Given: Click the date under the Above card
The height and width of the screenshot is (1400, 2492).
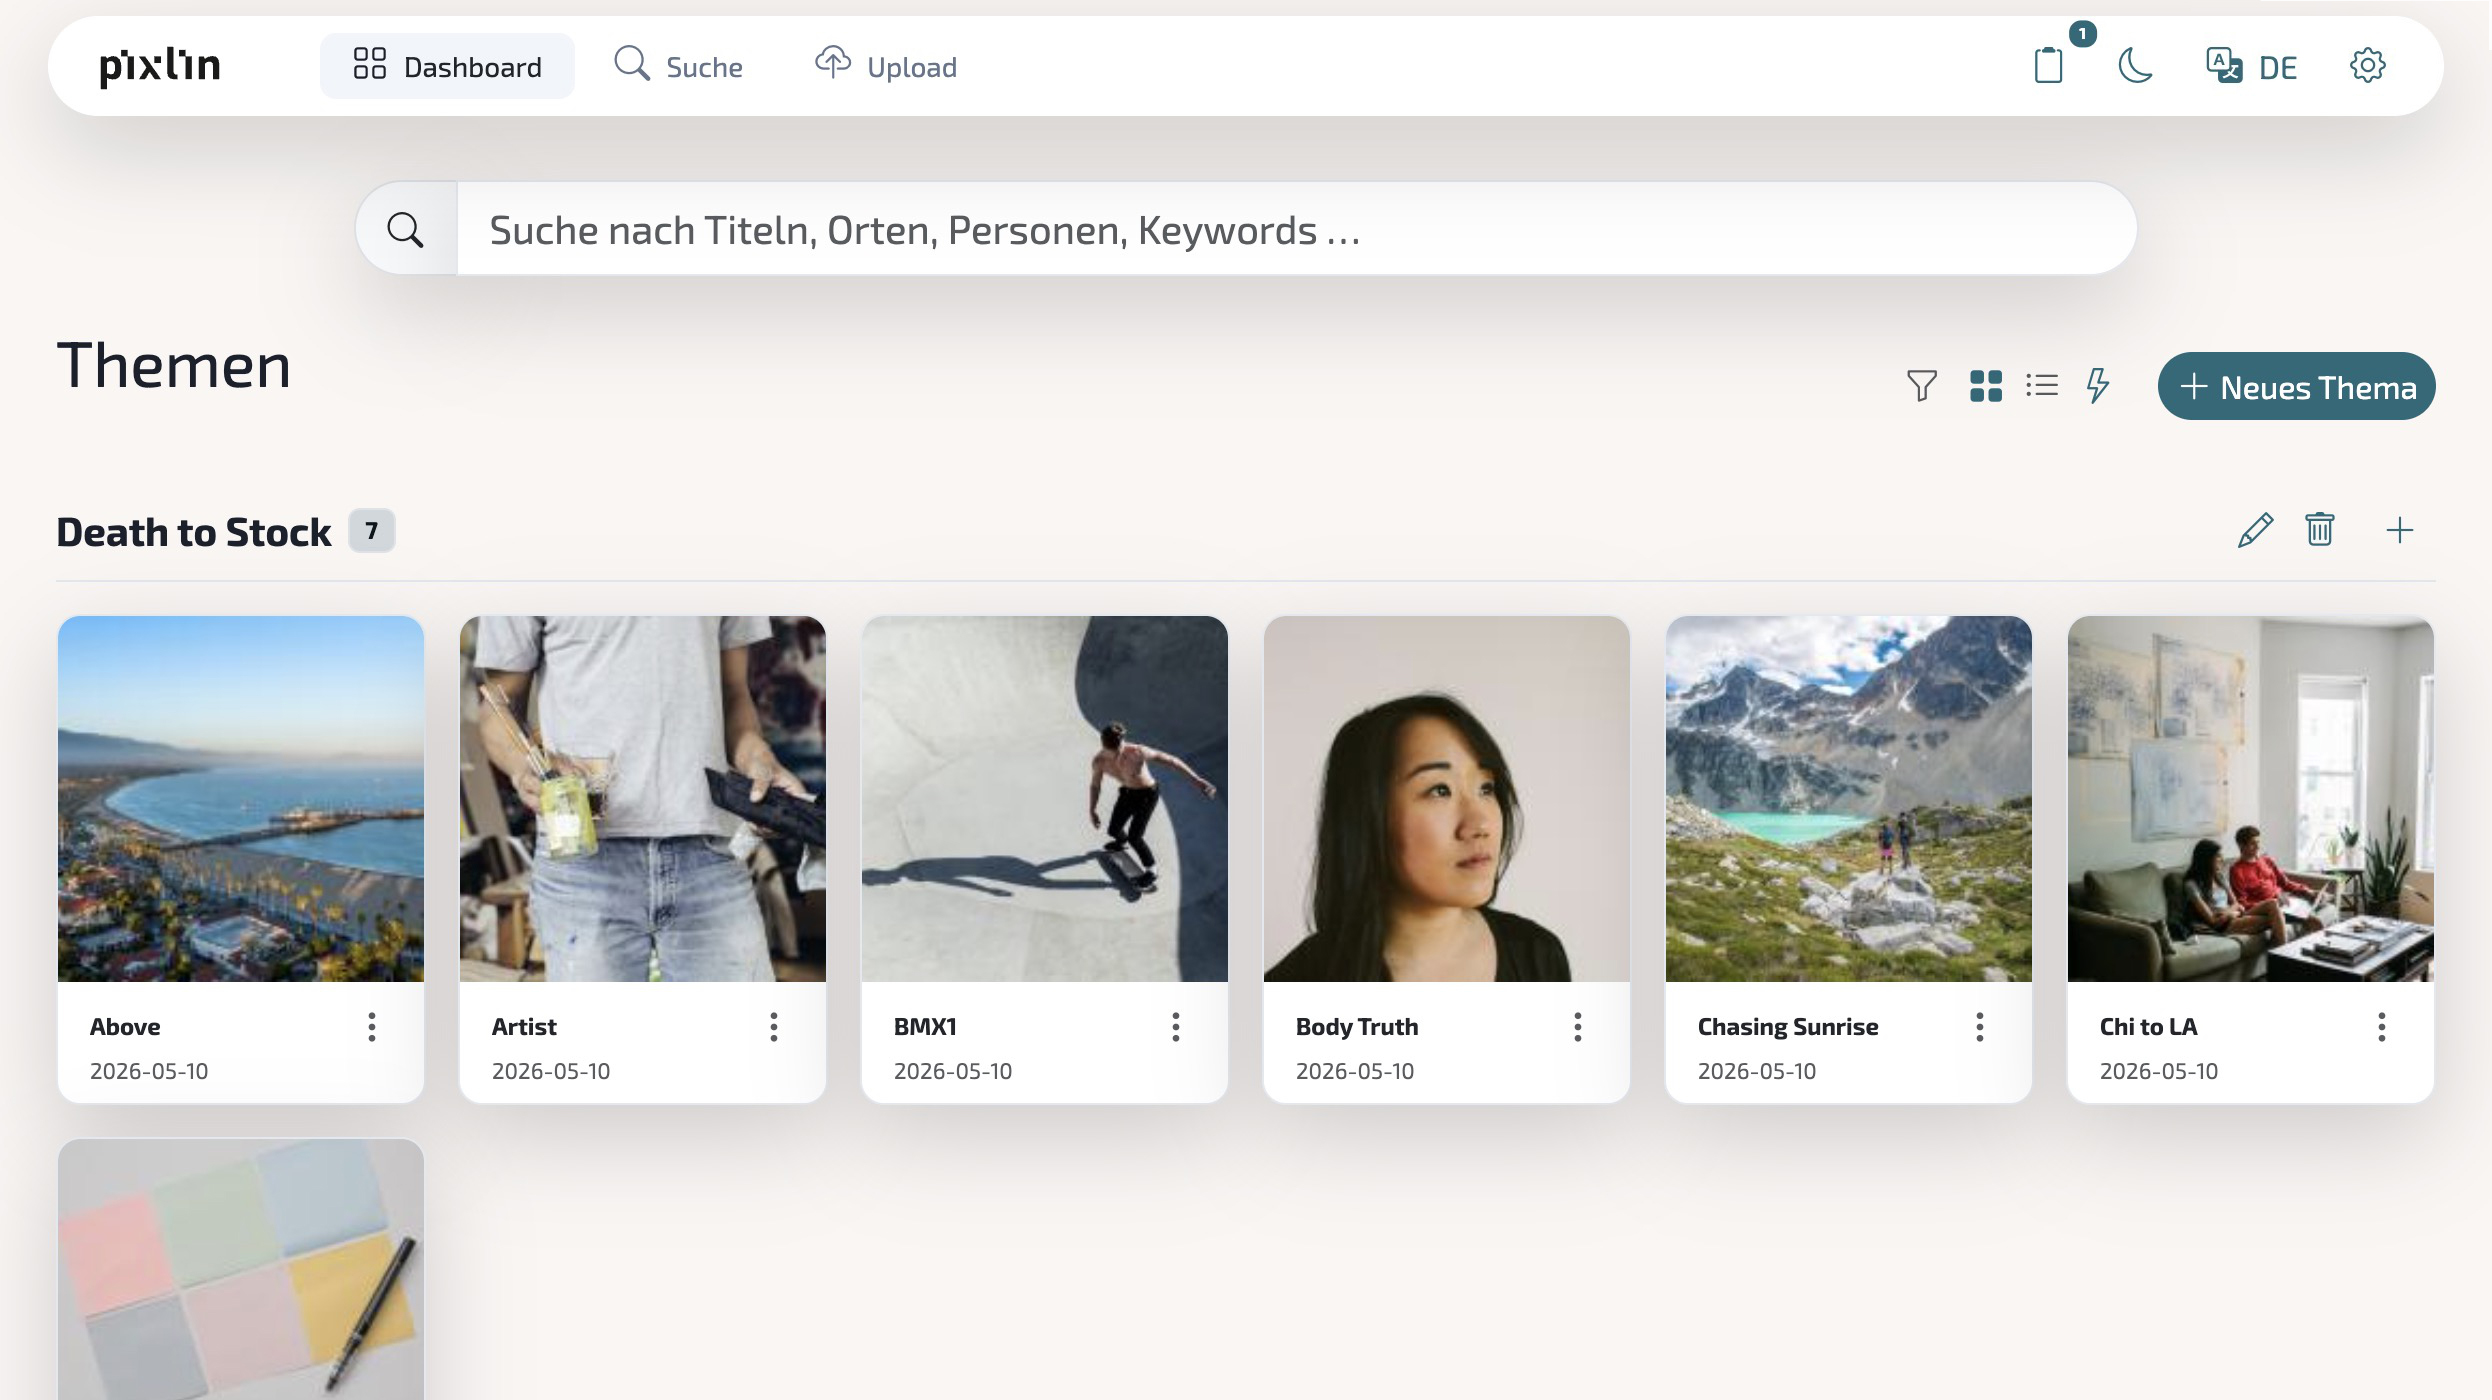Looking at the screenshot, I should pos(149,1071).
